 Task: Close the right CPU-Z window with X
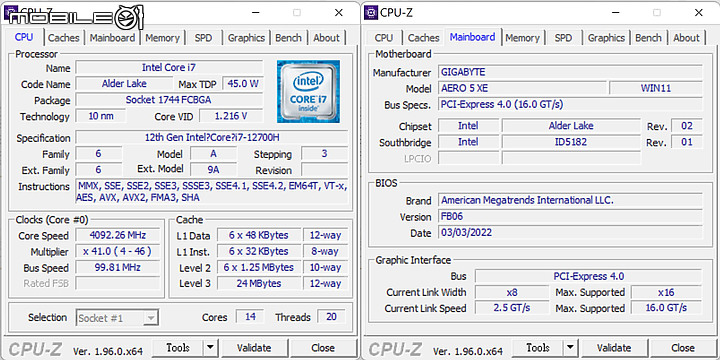699,13
